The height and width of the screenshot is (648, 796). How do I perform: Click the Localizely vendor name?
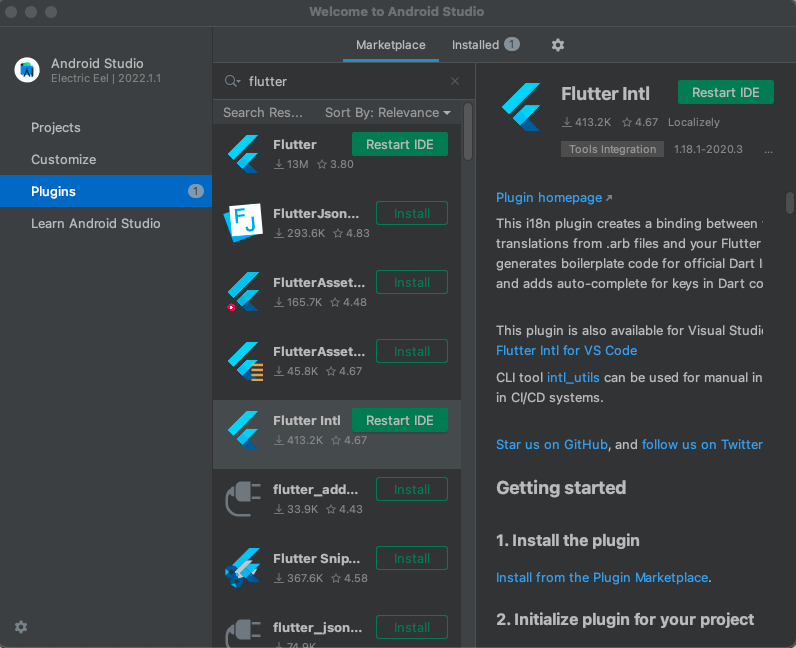[693, 122]
